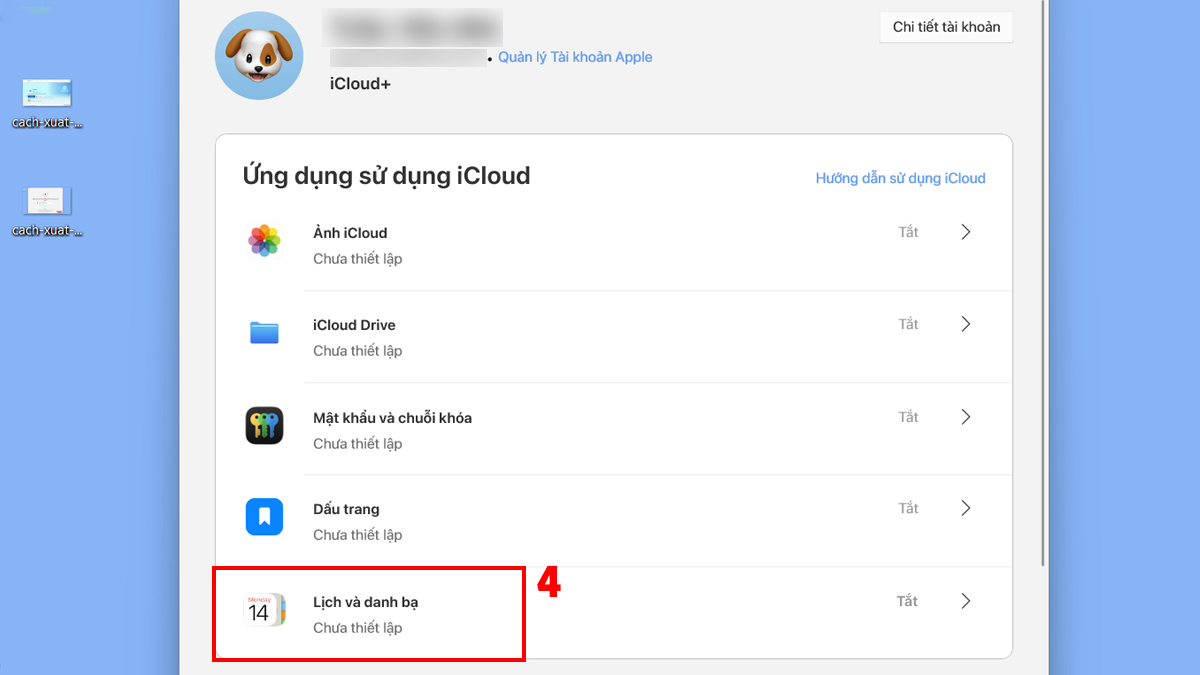Screen dimensions: 1200x675
Task: Expand the iCloud Drive row chevron
Action: (x=966, y=324)
